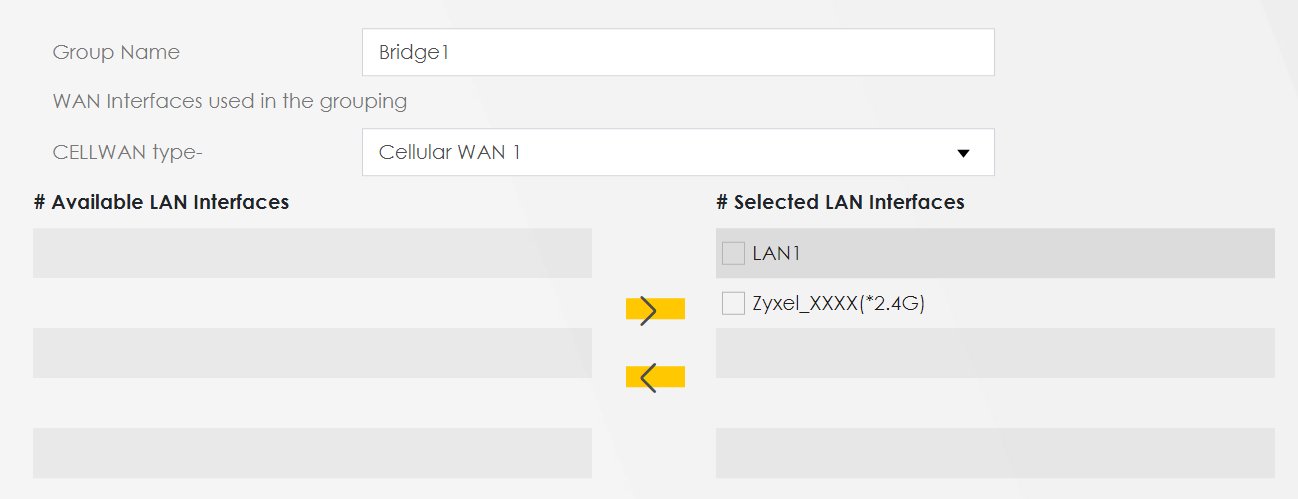Enable the Zyxel_XXXX(*2.4G) checkbox
Screen dimensions: 1298x499
(733, 304)
